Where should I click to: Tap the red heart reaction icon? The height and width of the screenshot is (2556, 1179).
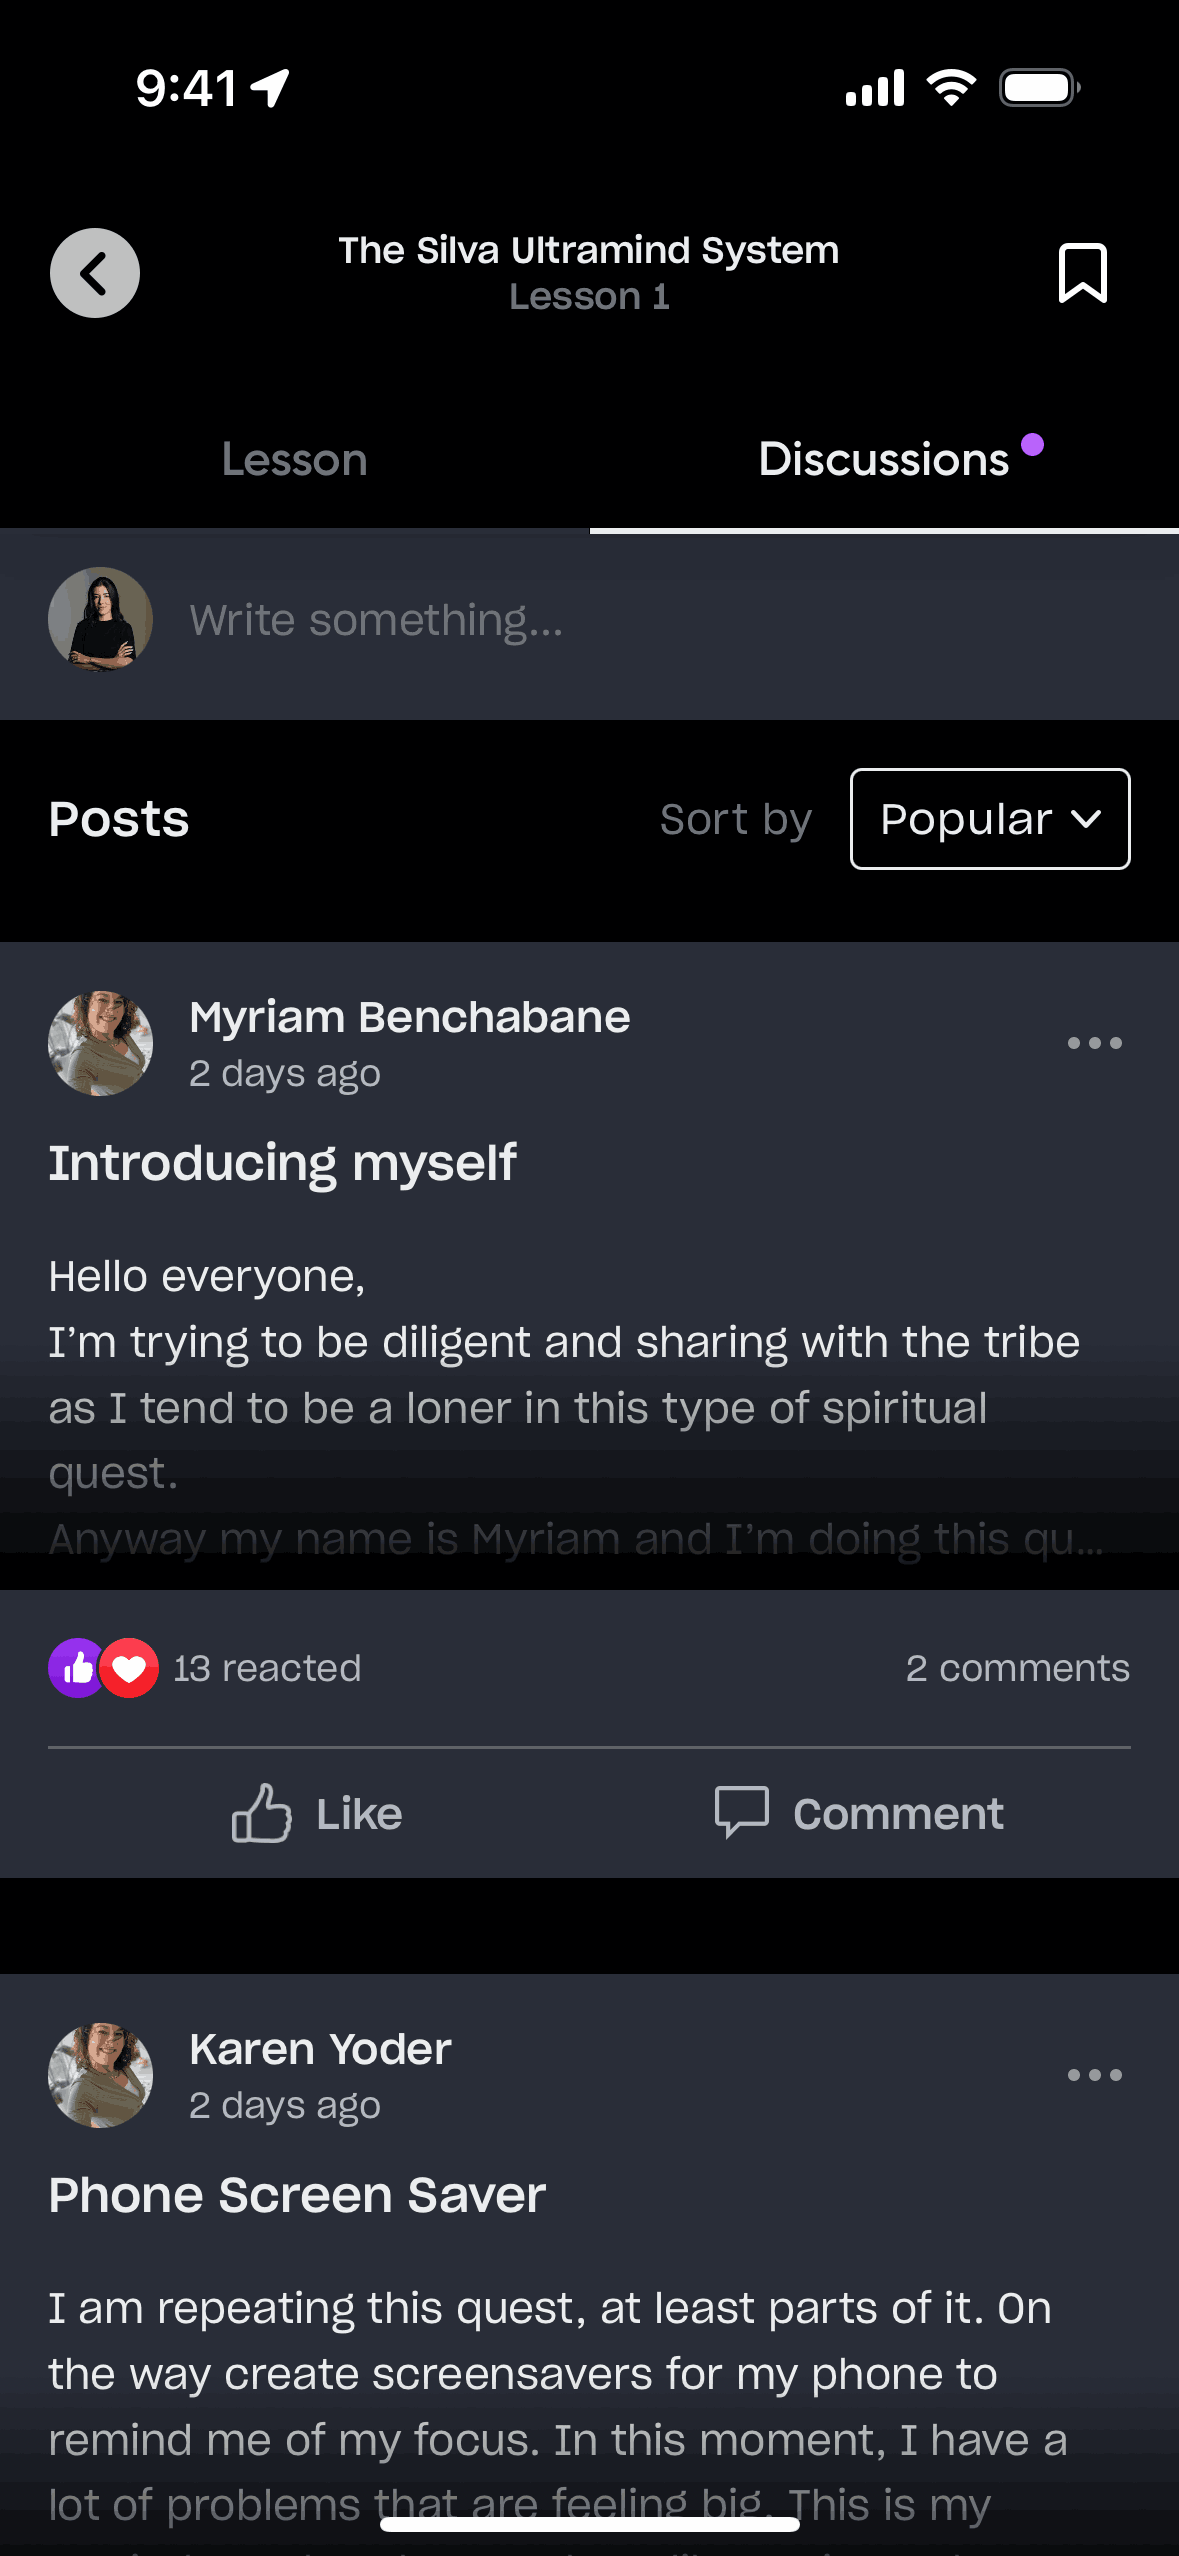(130, 1668)
